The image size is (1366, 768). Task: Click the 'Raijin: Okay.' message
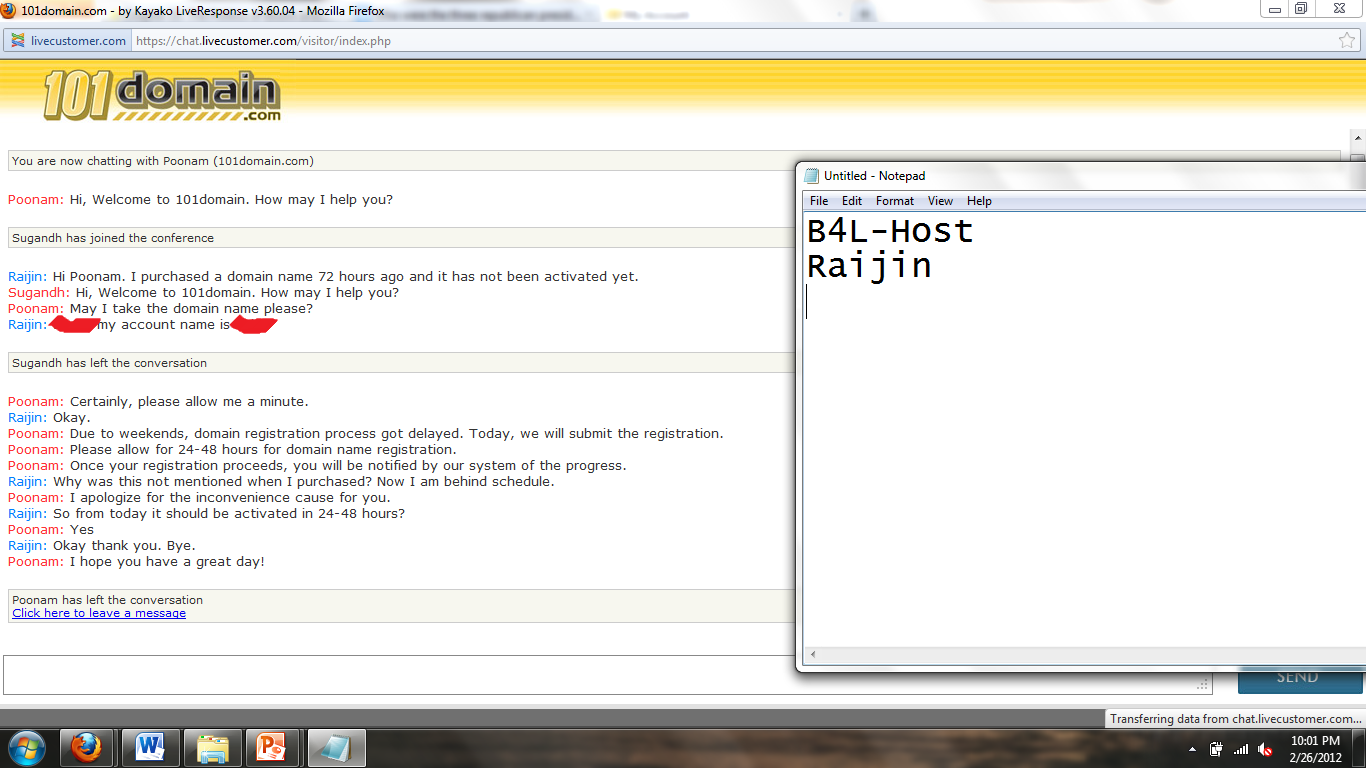point(49,417)
